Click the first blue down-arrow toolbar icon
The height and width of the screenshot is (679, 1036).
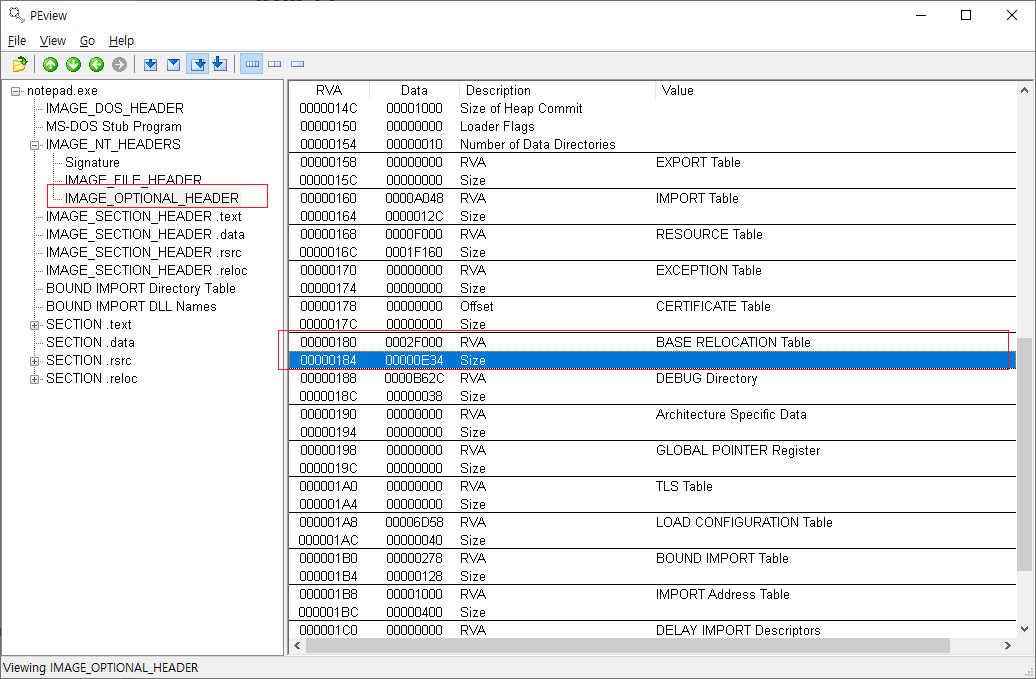(x=151, y=64)
